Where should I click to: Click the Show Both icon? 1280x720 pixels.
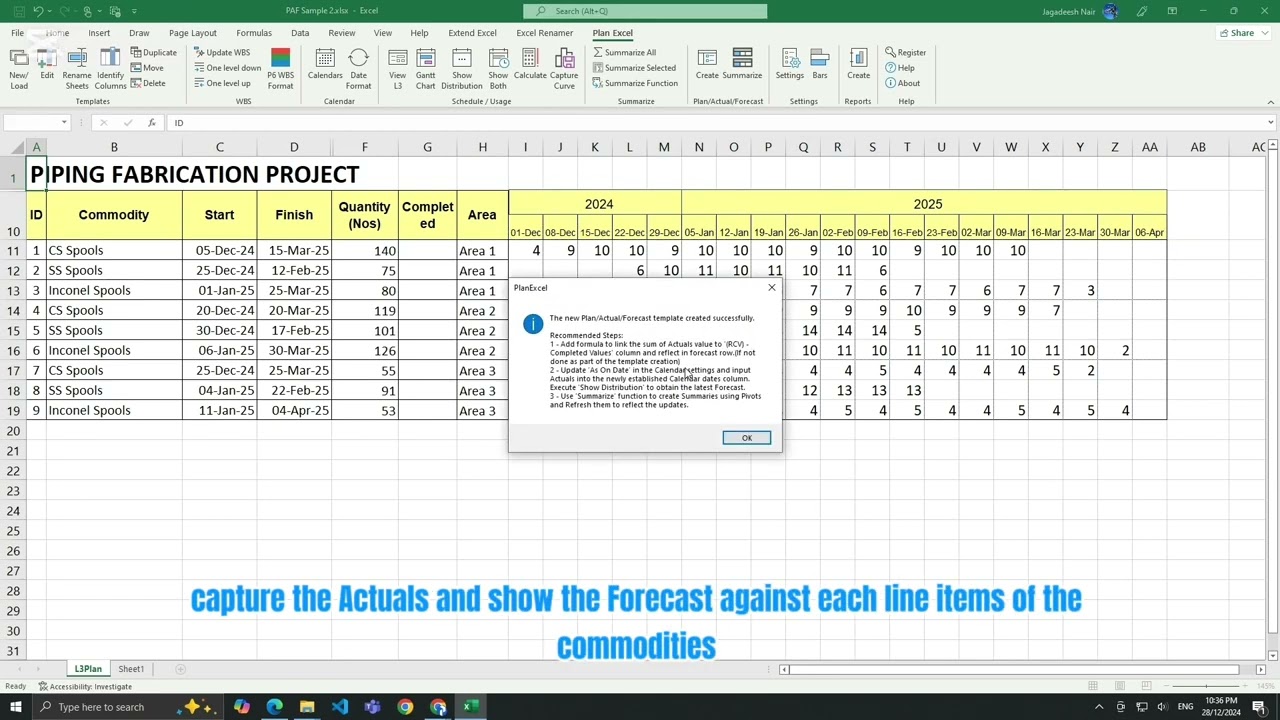click(x=498, y=69)
